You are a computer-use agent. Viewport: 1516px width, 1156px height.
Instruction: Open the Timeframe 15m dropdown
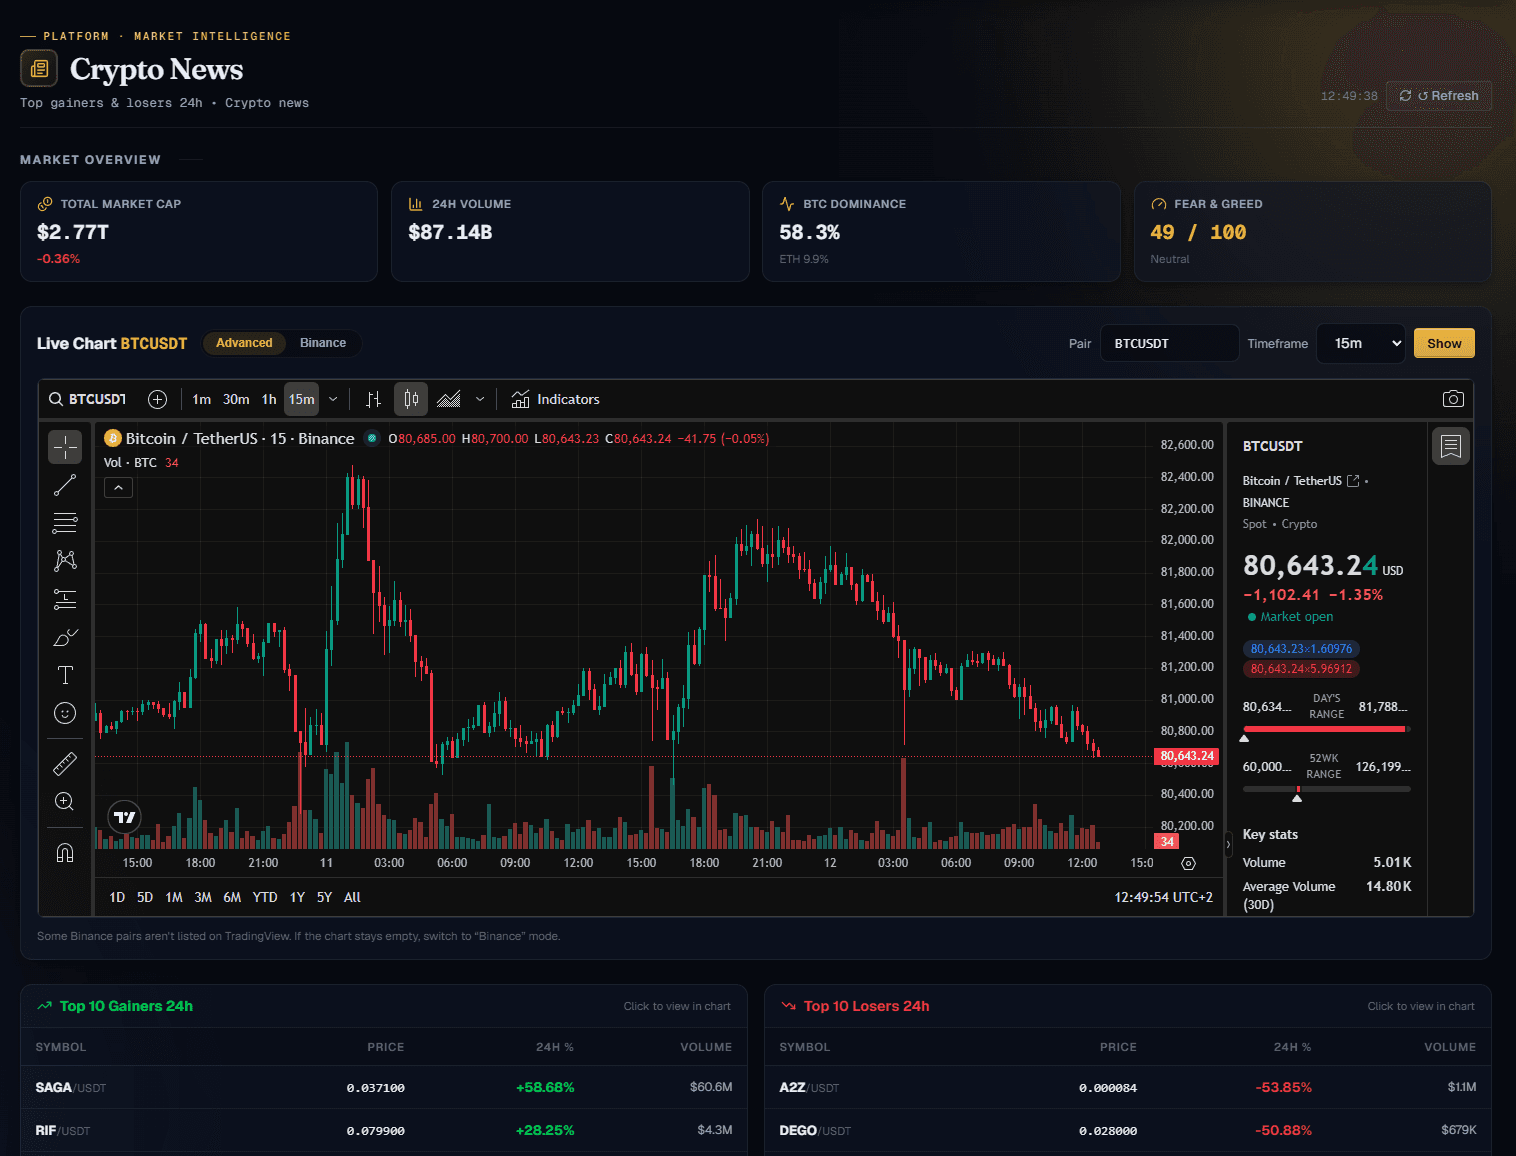point(1361,343)
